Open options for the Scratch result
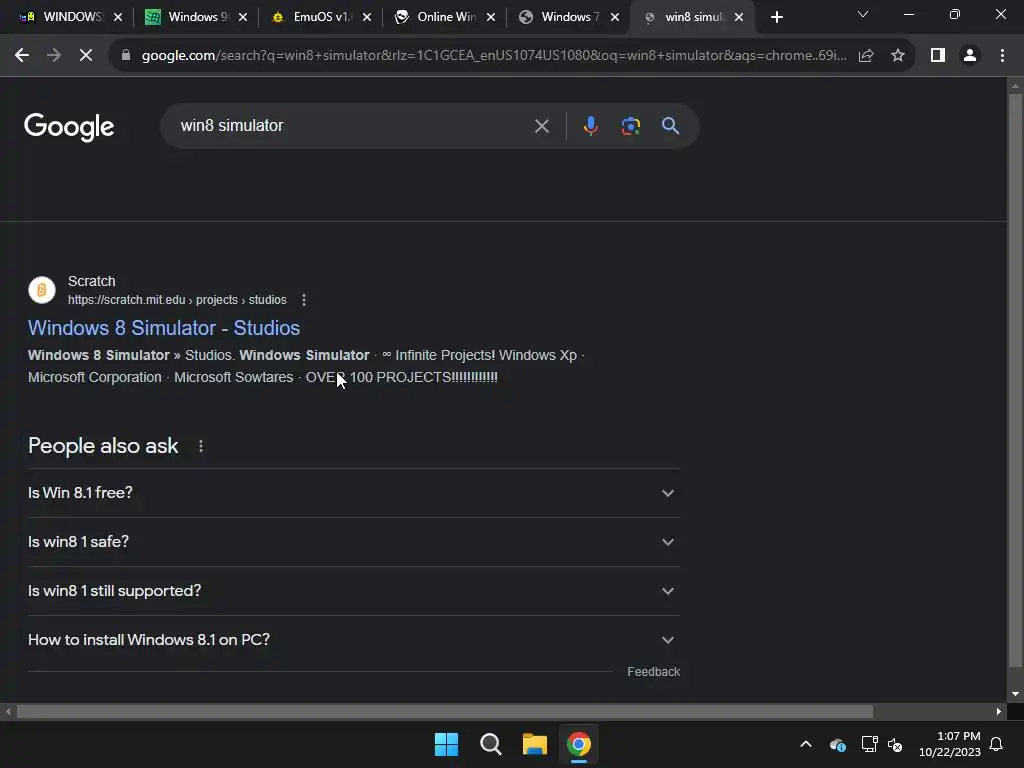The height and width of the screenshot is (768, 1024). [304, 300]
